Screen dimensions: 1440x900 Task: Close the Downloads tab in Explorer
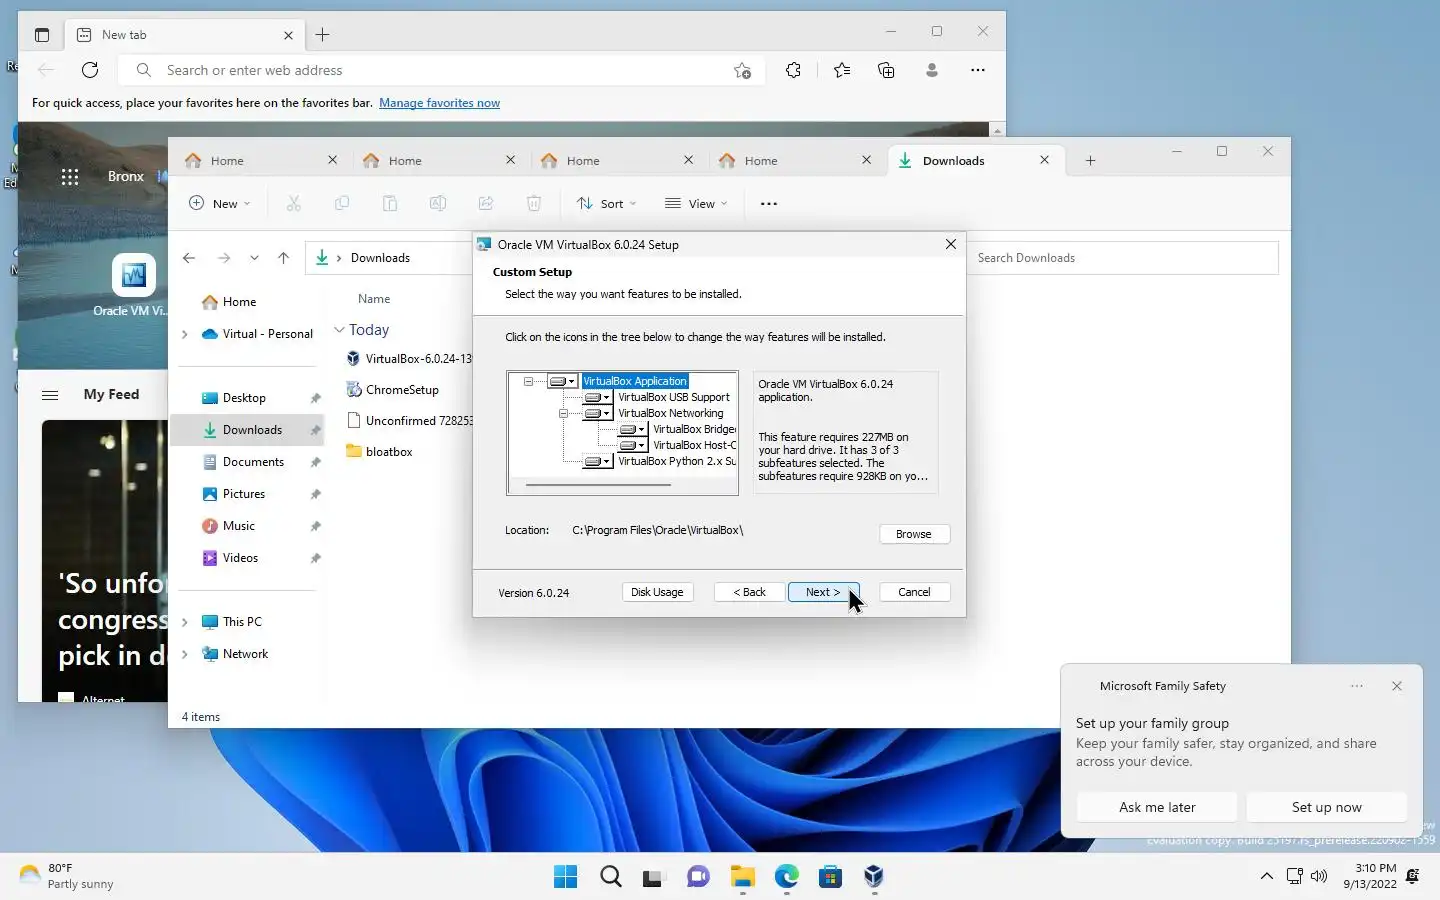(x=1045, y=160)
